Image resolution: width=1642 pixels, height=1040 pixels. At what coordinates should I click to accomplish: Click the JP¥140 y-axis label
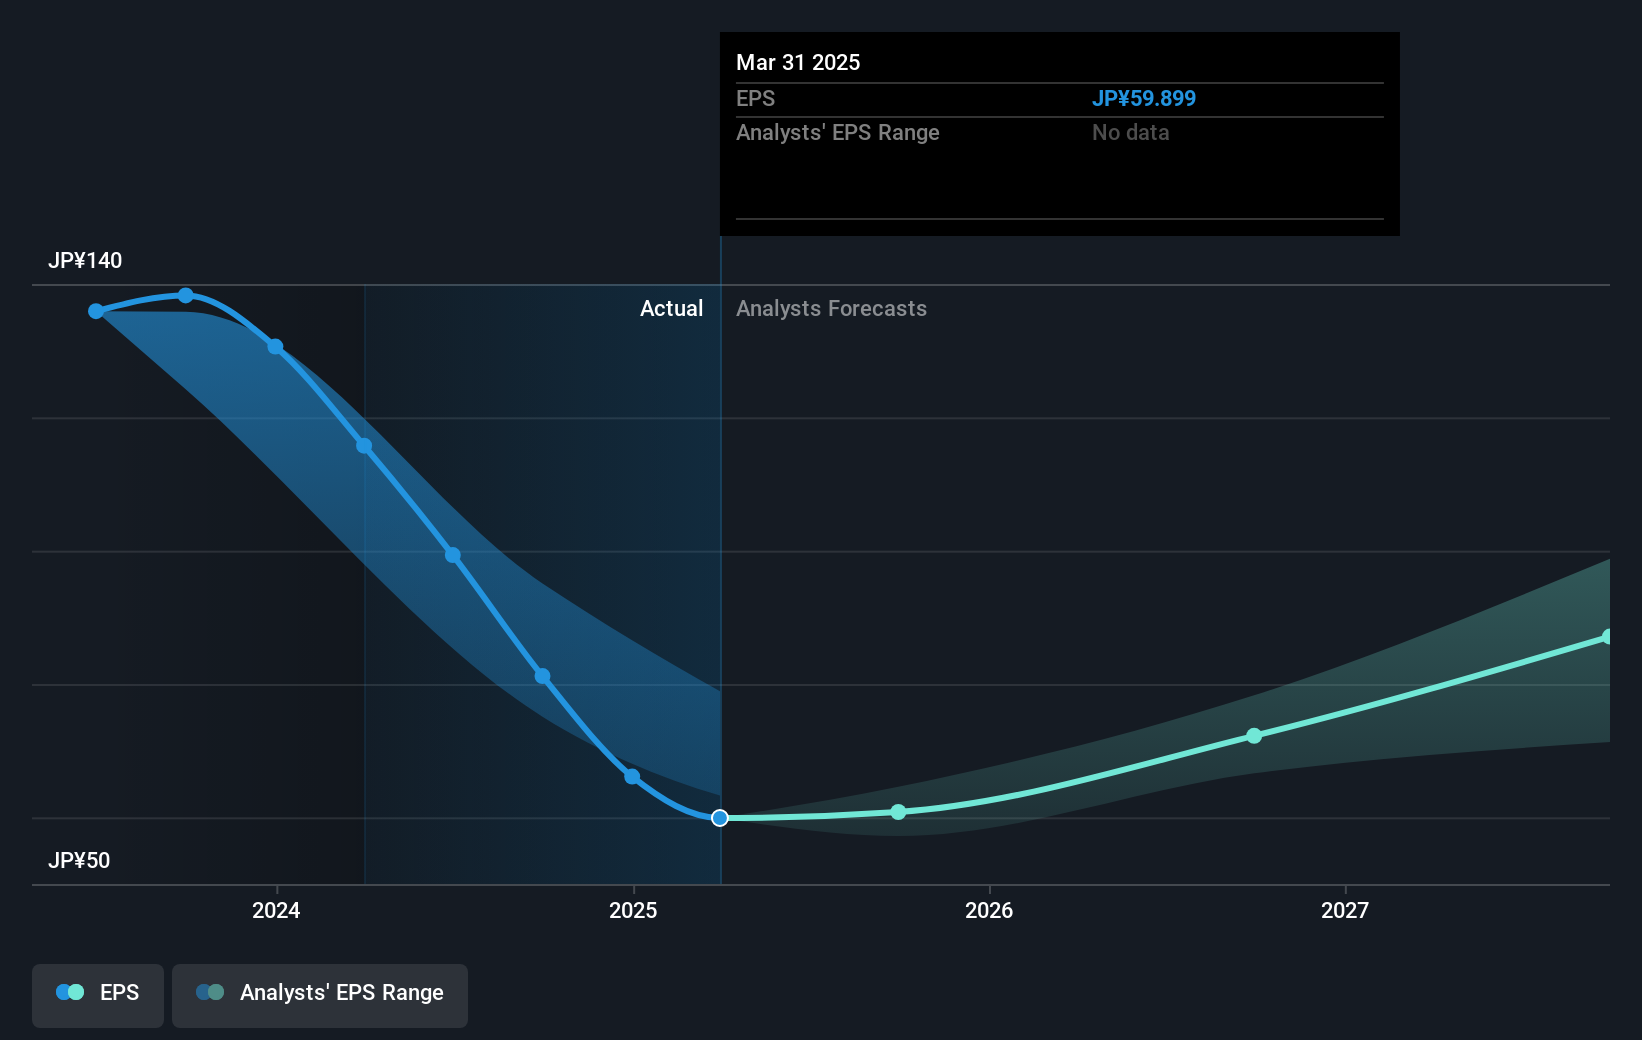[85, 261]
